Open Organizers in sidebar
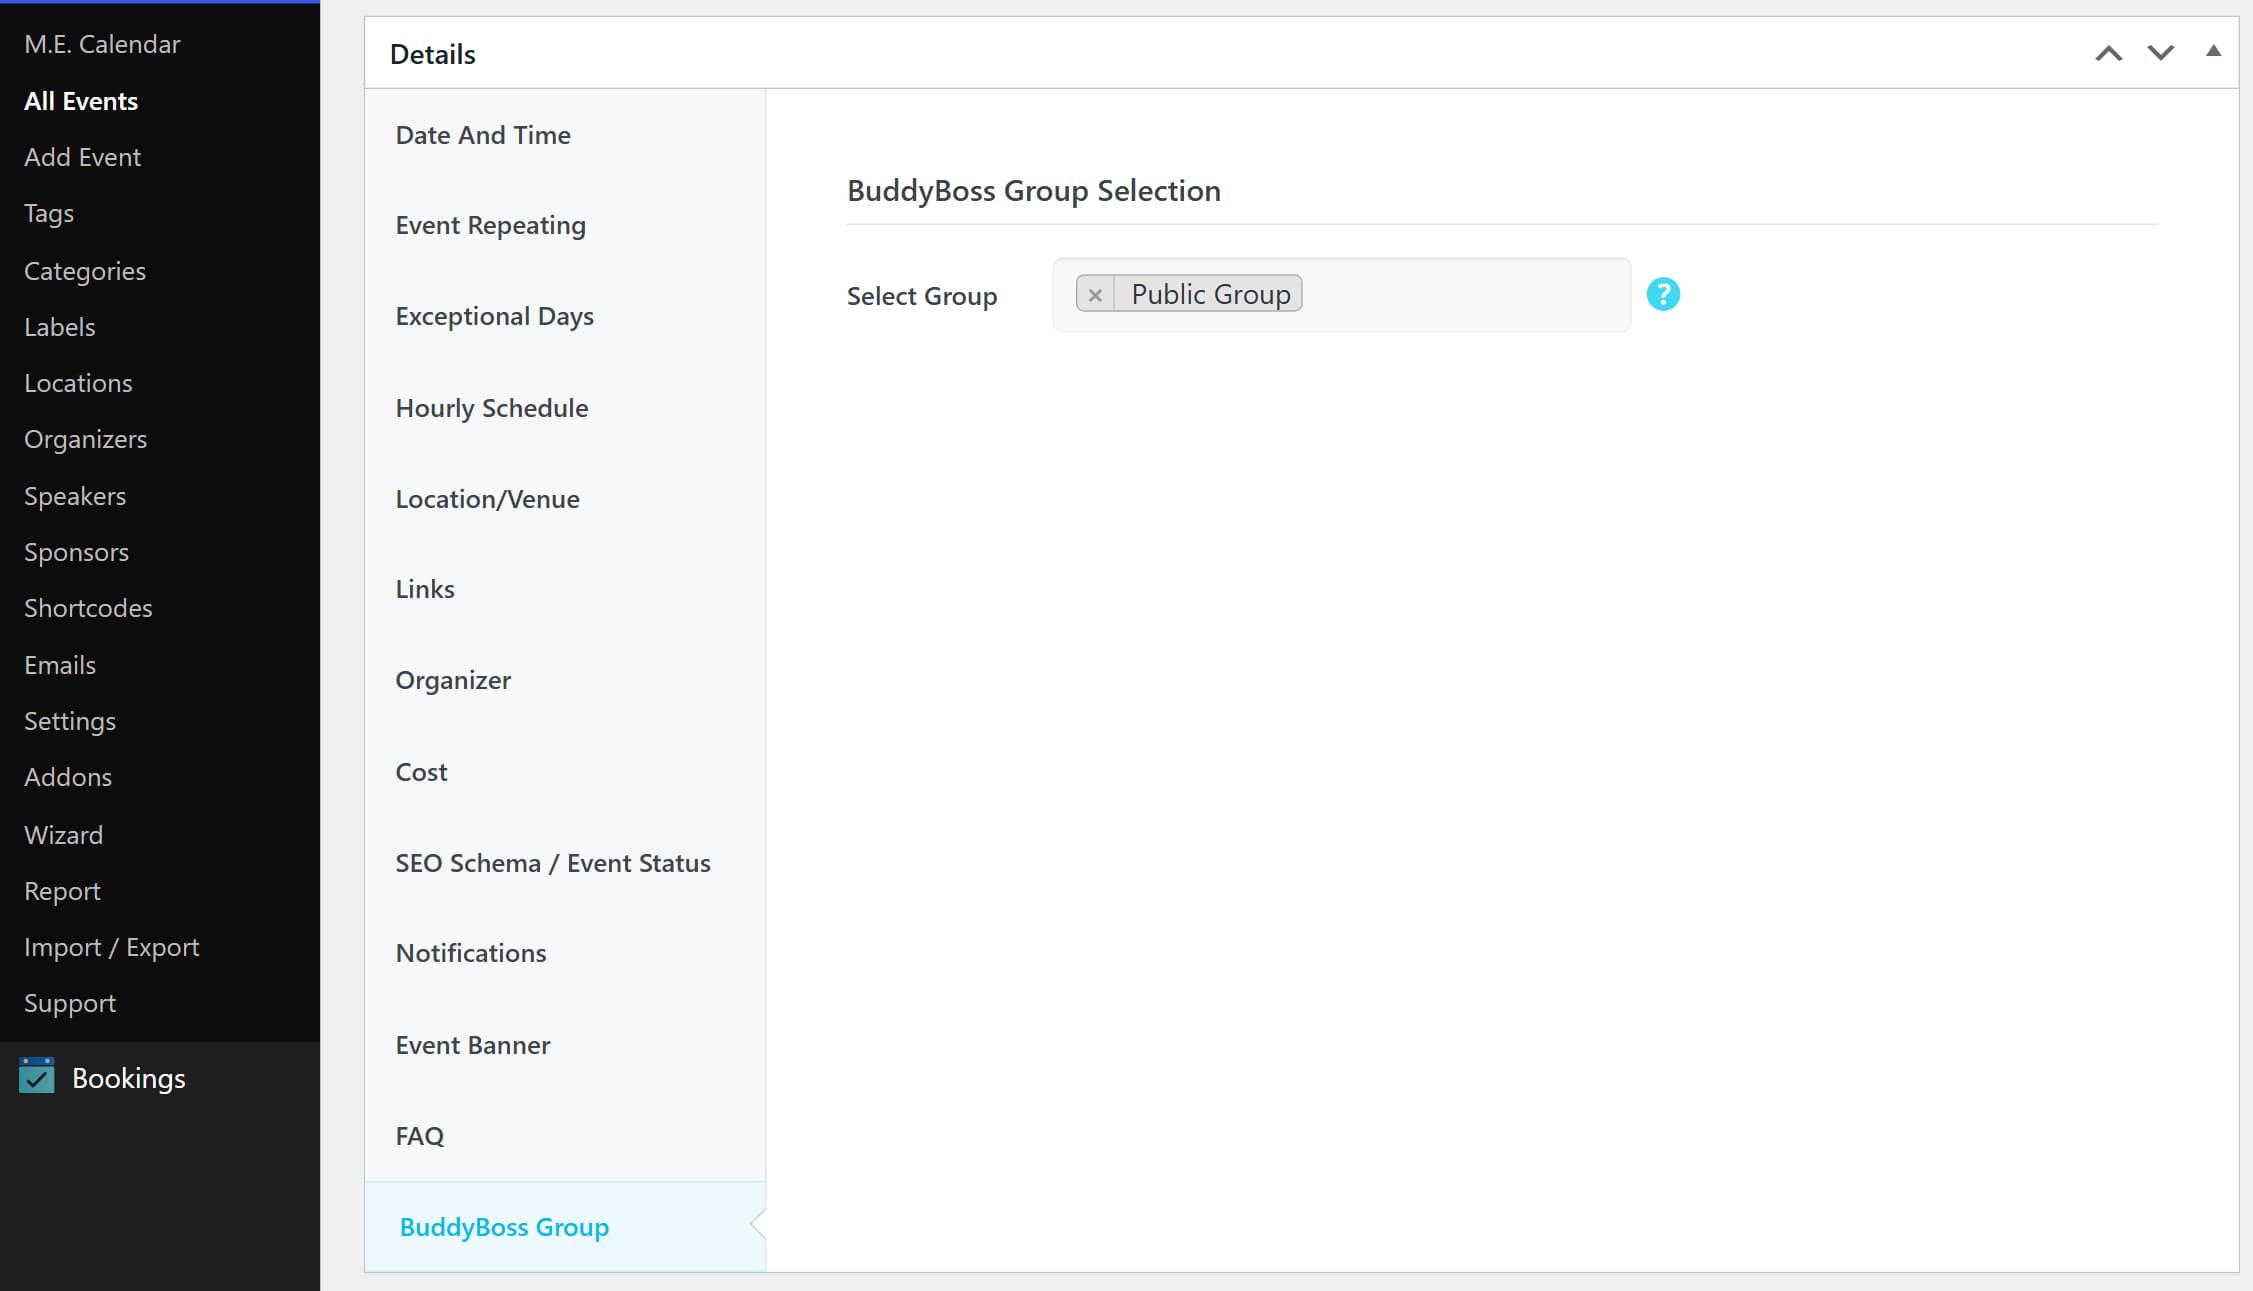This screenshot has height=1291, width=2253. (85, 439)
